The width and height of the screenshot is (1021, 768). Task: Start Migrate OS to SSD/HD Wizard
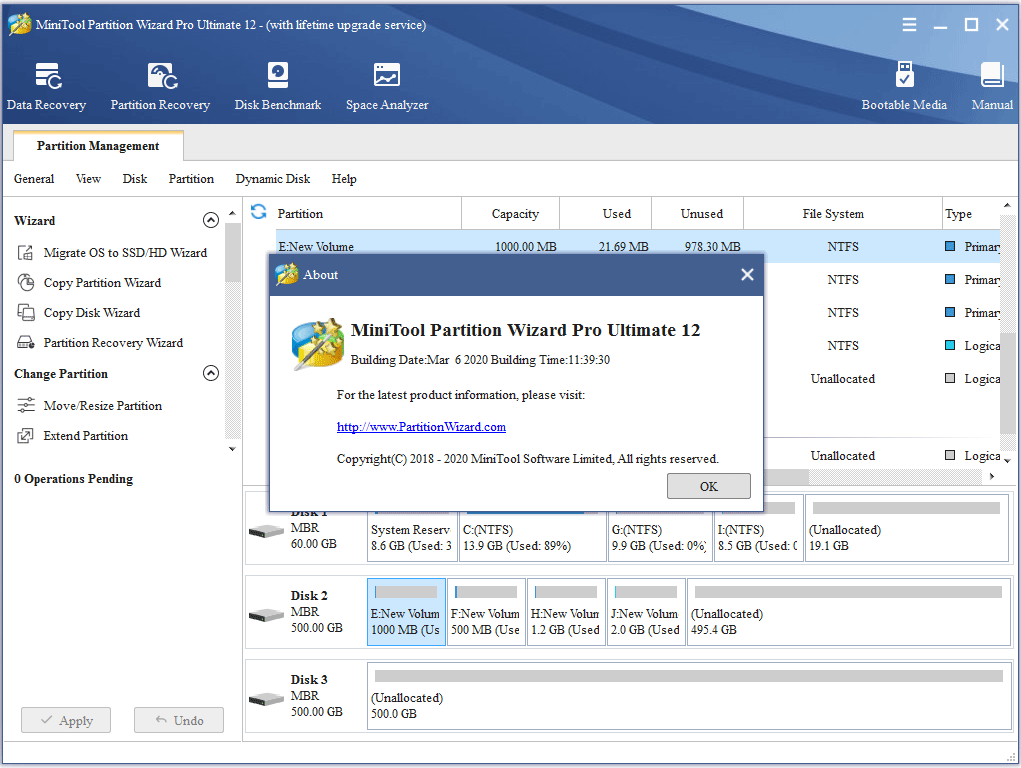point(112,253)
